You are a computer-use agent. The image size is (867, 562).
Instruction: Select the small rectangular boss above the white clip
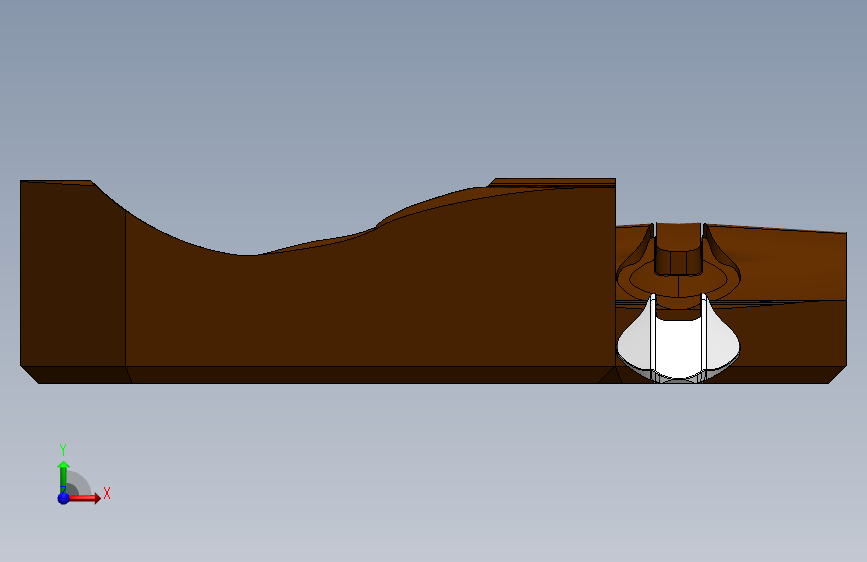click(x=678, y=249)
